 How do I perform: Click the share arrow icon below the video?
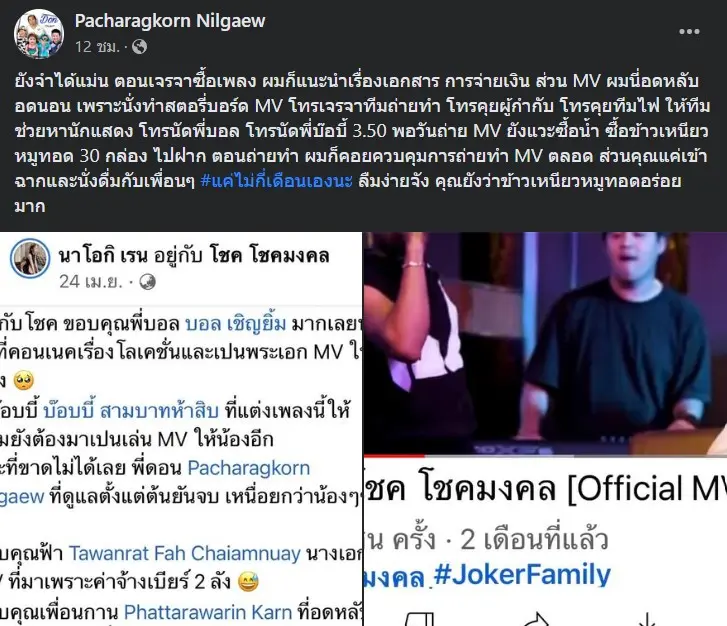coord(537,620)
